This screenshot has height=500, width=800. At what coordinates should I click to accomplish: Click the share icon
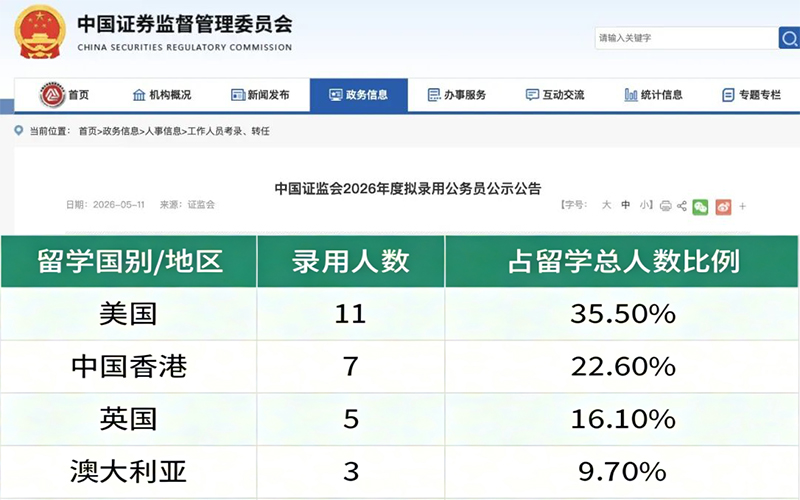click(x=682, y=206)
